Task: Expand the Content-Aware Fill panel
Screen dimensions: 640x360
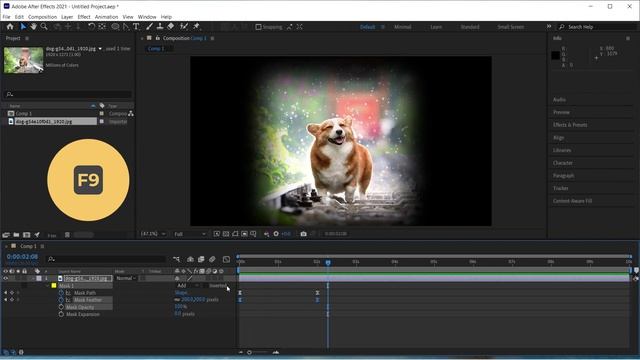Action: coord(572,201)
